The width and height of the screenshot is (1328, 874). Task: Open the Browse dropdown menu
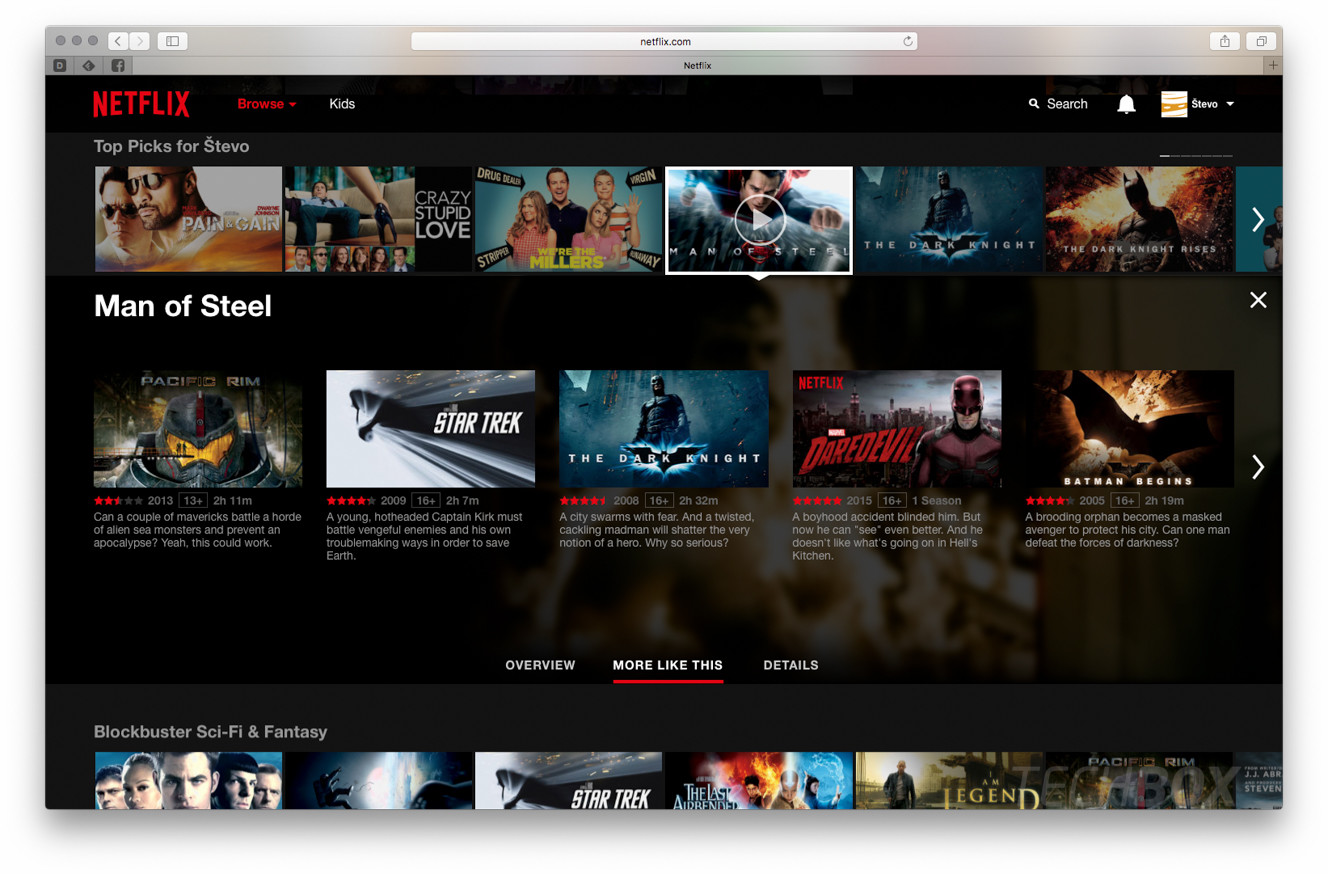click(266, 104)
